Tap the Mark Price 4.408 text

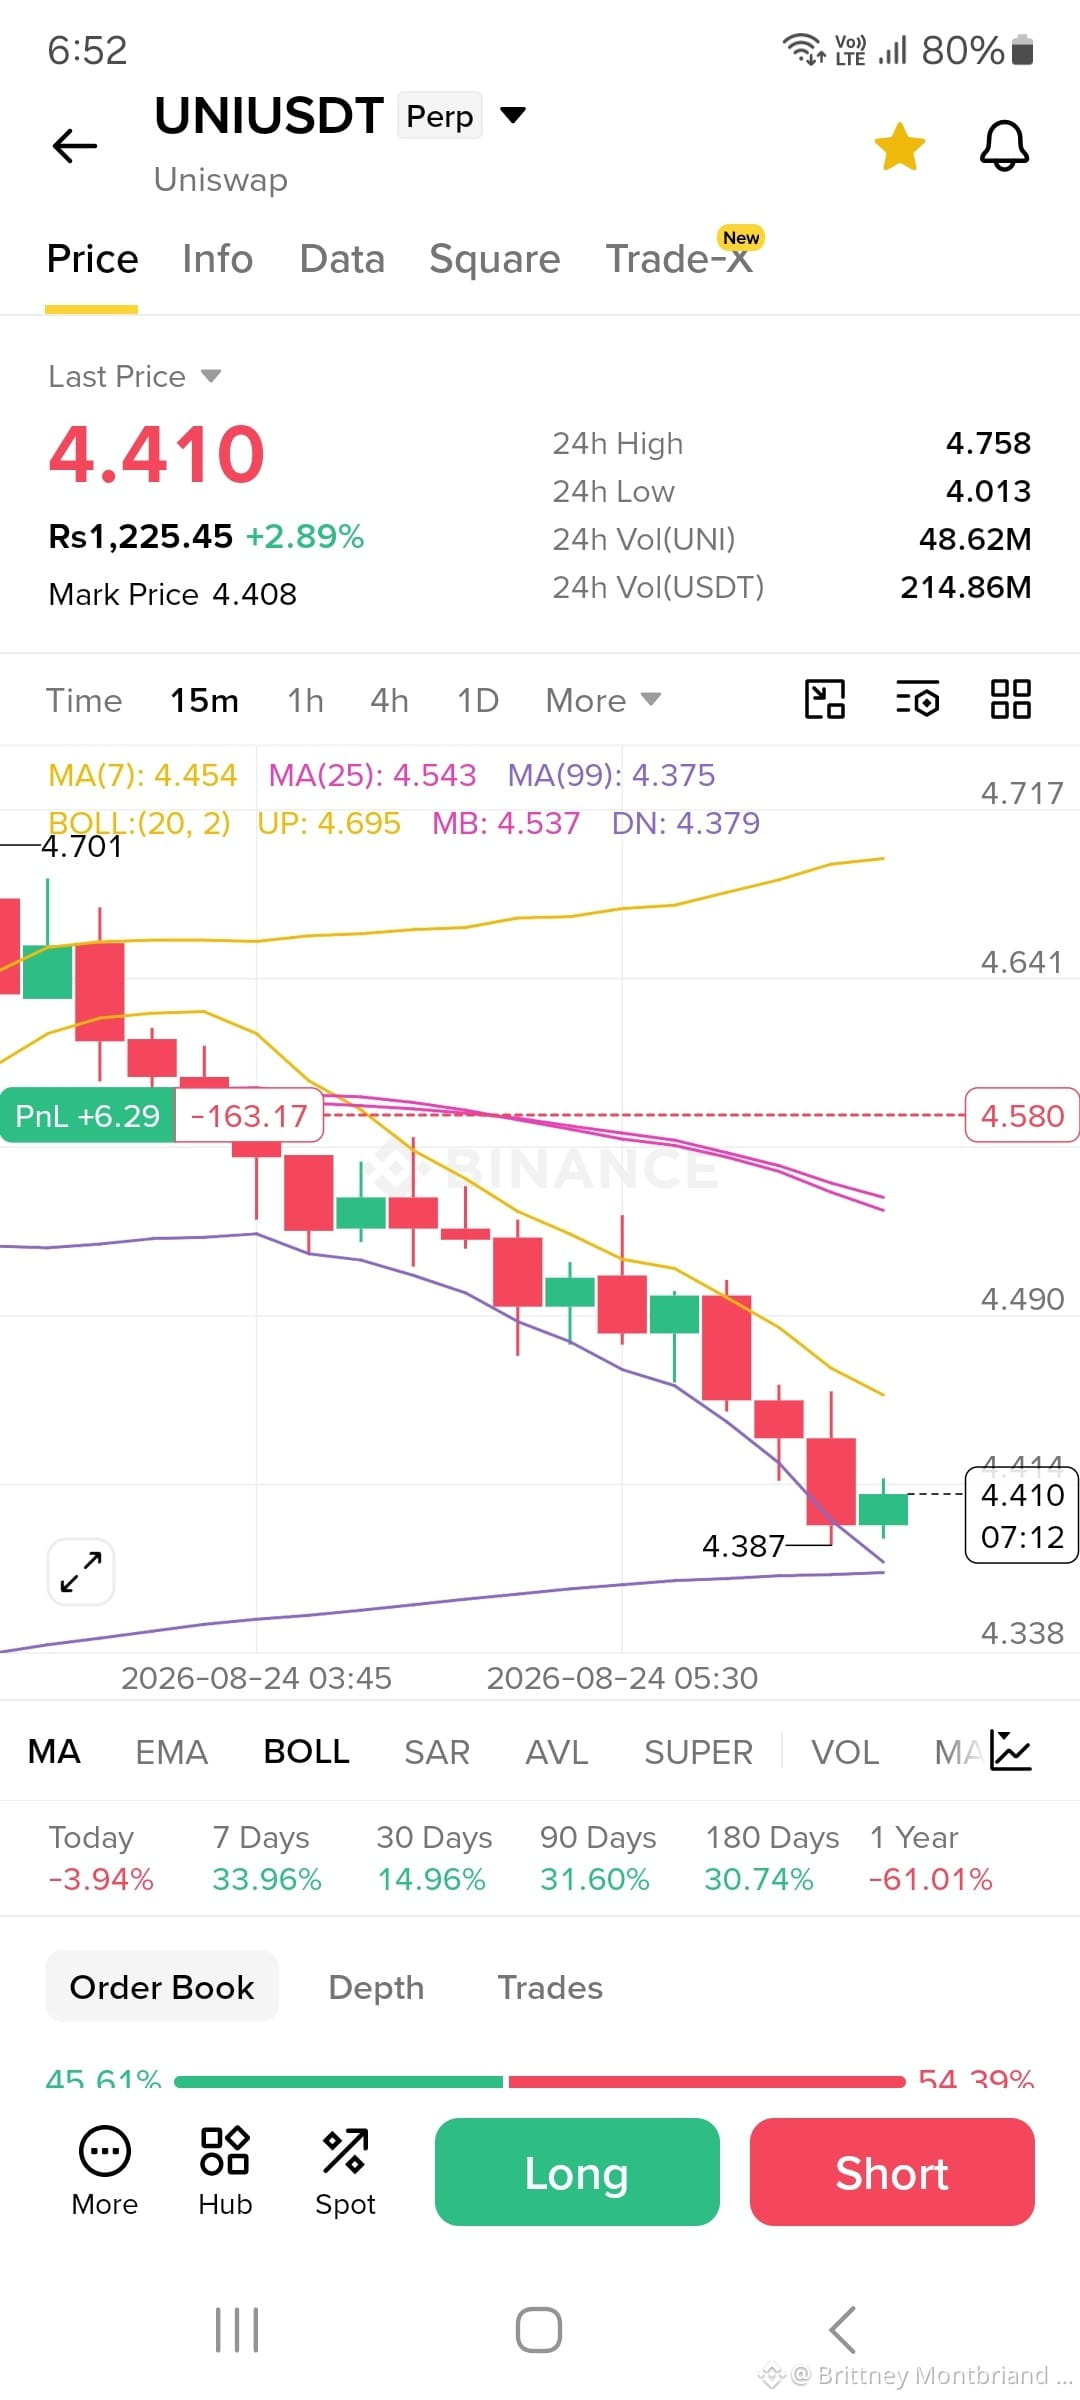[x=173, y=594]
